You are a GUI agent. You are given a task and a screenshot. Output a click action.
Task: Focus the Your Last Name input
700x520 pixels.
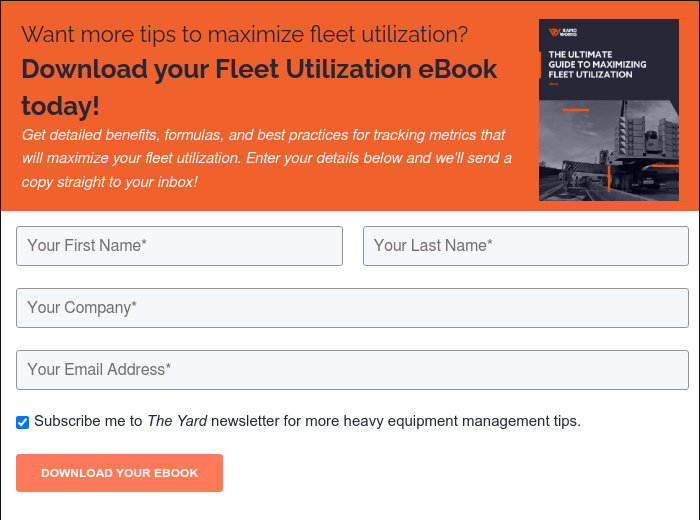click(x=526, y=246)
